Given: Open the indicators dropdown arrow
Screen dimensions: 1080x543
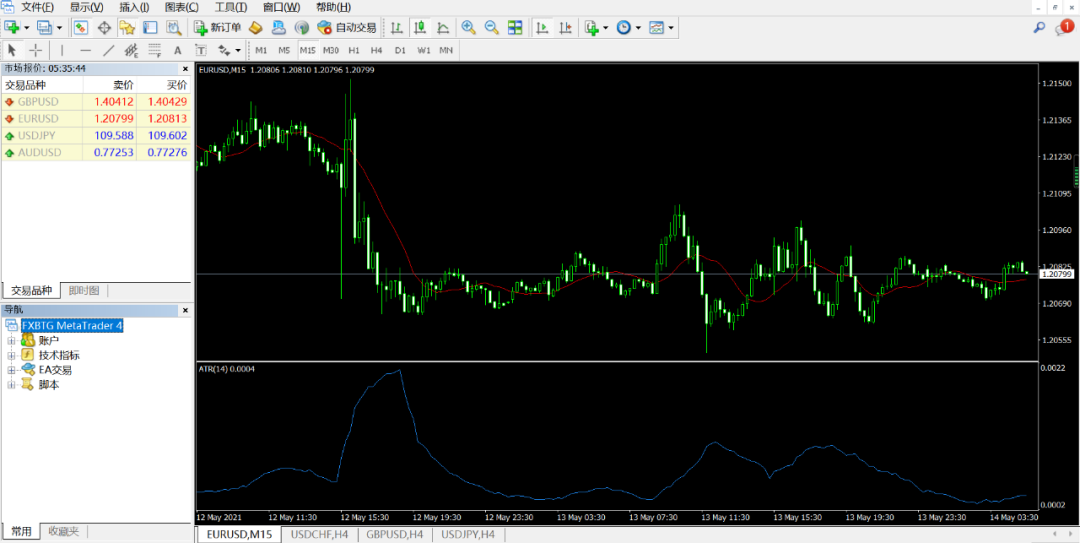Looking at the screenshot, I should (605, 28).
